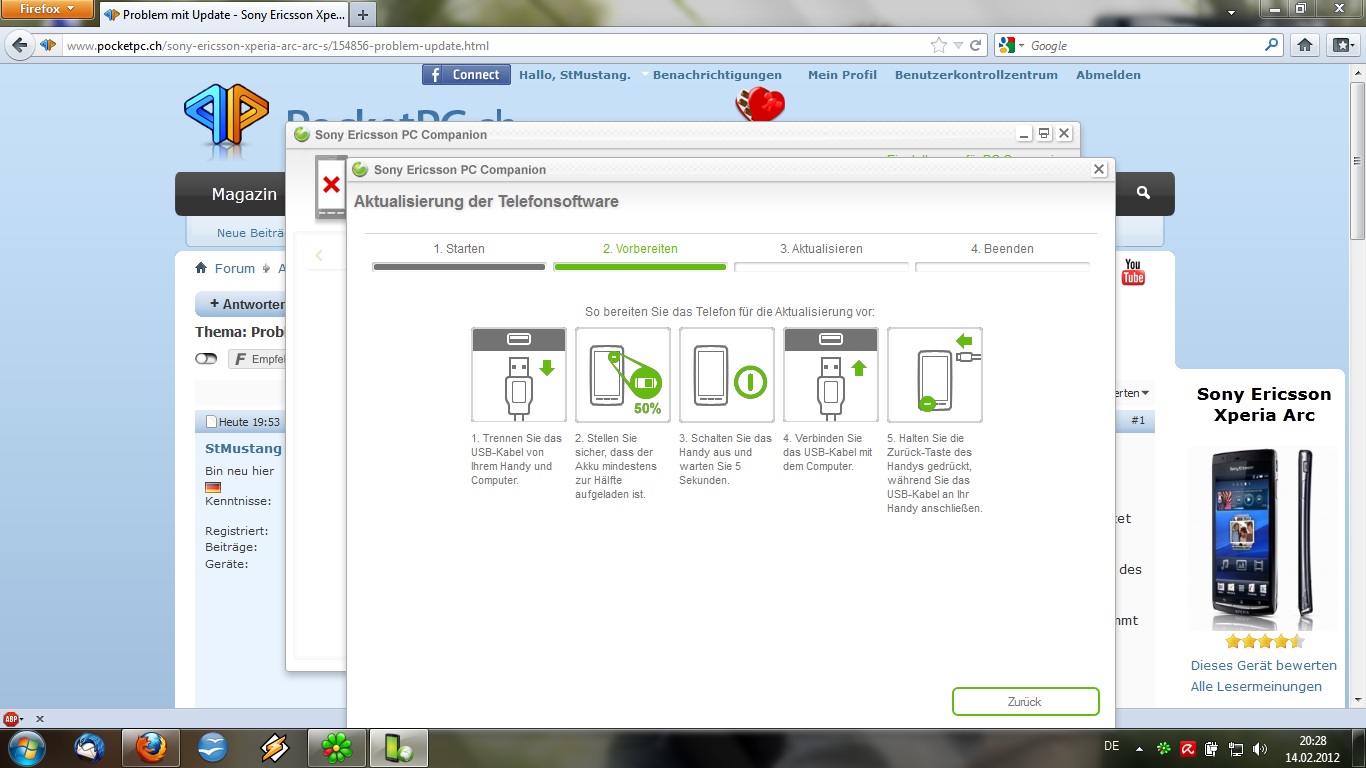Click the USB disconnect step 1 icon
The height and width of the screenshot is (768, 1366).
pyautogui.click(x=519, y=375)
